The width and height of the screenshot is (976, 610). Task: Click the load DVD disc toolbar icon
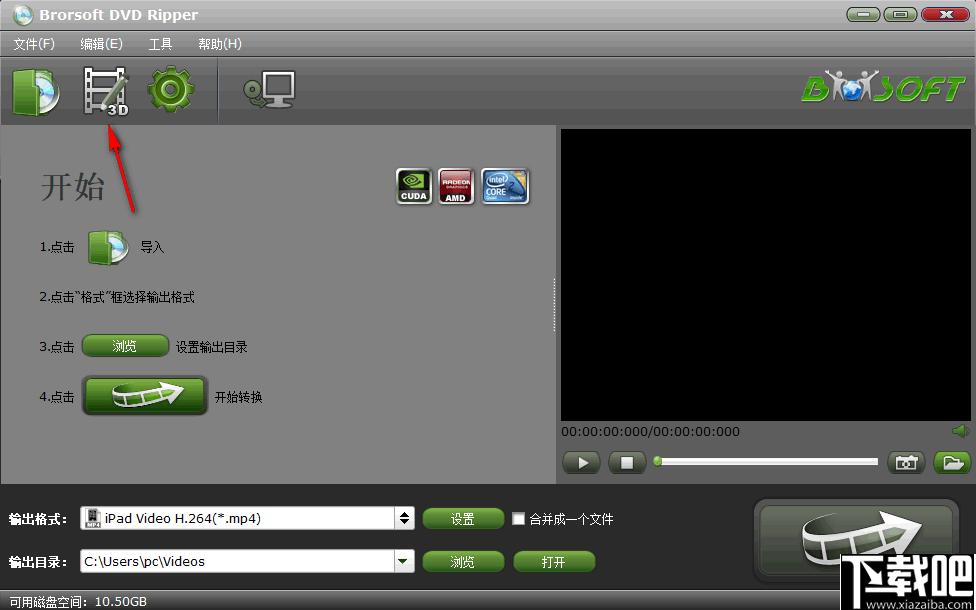pyautogui.click(x=35, y=91)
